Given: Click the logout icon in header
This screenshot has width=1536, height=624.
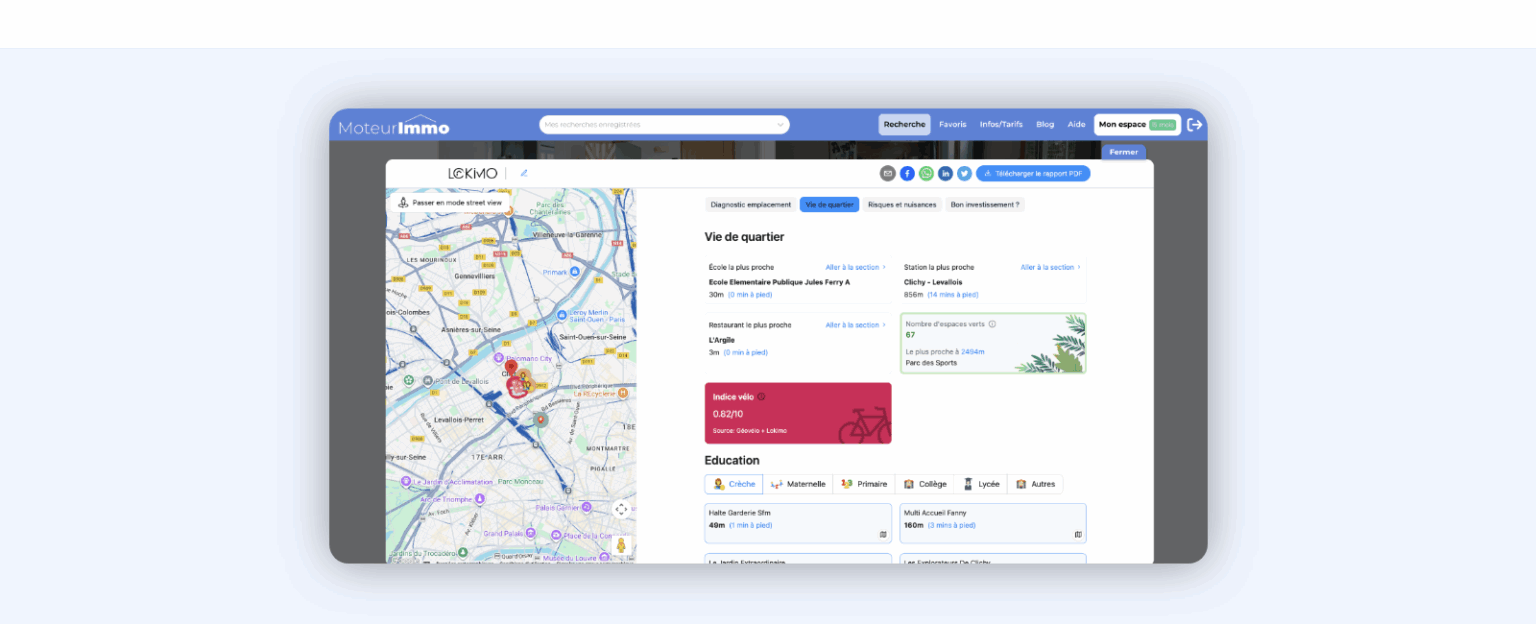Looking at the screenshot, I should pyautogui.click(x=1194, y=125).
